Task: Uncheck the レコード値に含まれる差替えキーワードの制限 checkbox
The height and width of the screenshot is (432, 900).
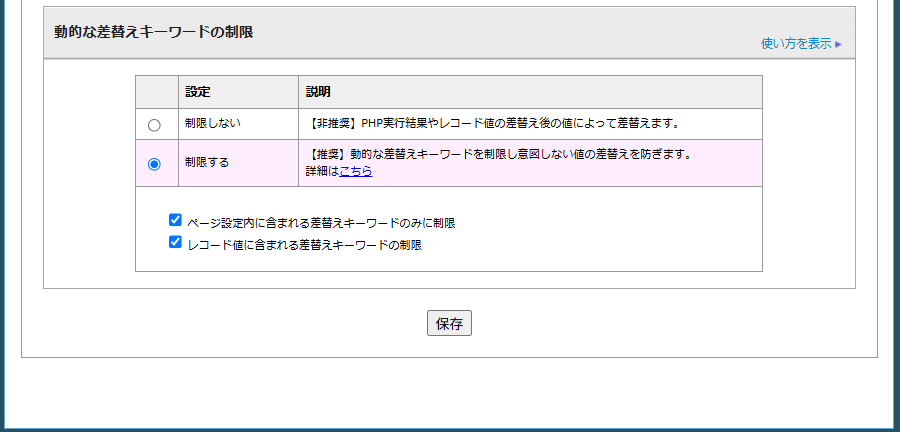Action: point(176,242)
